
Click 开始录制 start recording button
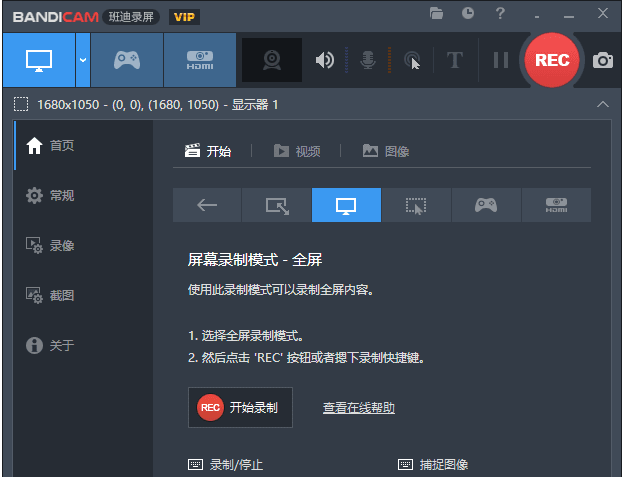pyautogui.click(x=240, y=408)
